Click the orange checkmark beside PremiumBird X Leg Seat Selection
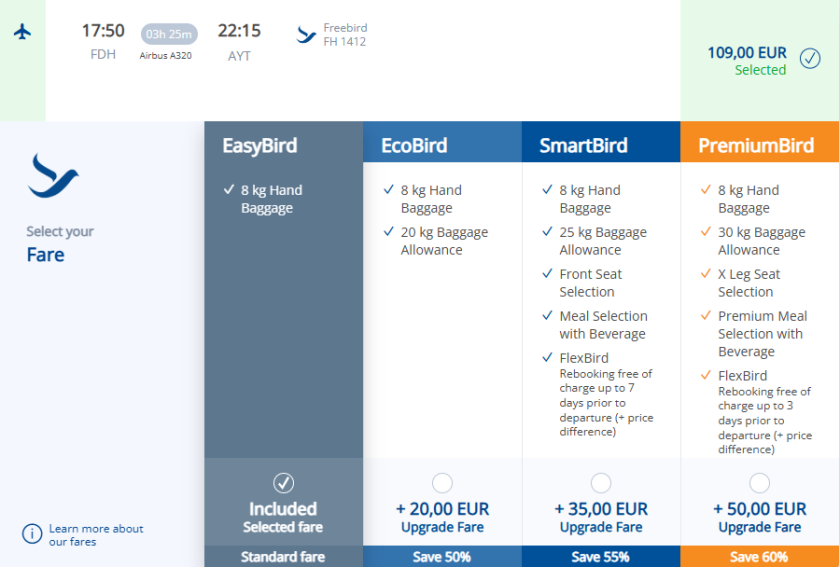840x567 pixels. click(705, 274)
